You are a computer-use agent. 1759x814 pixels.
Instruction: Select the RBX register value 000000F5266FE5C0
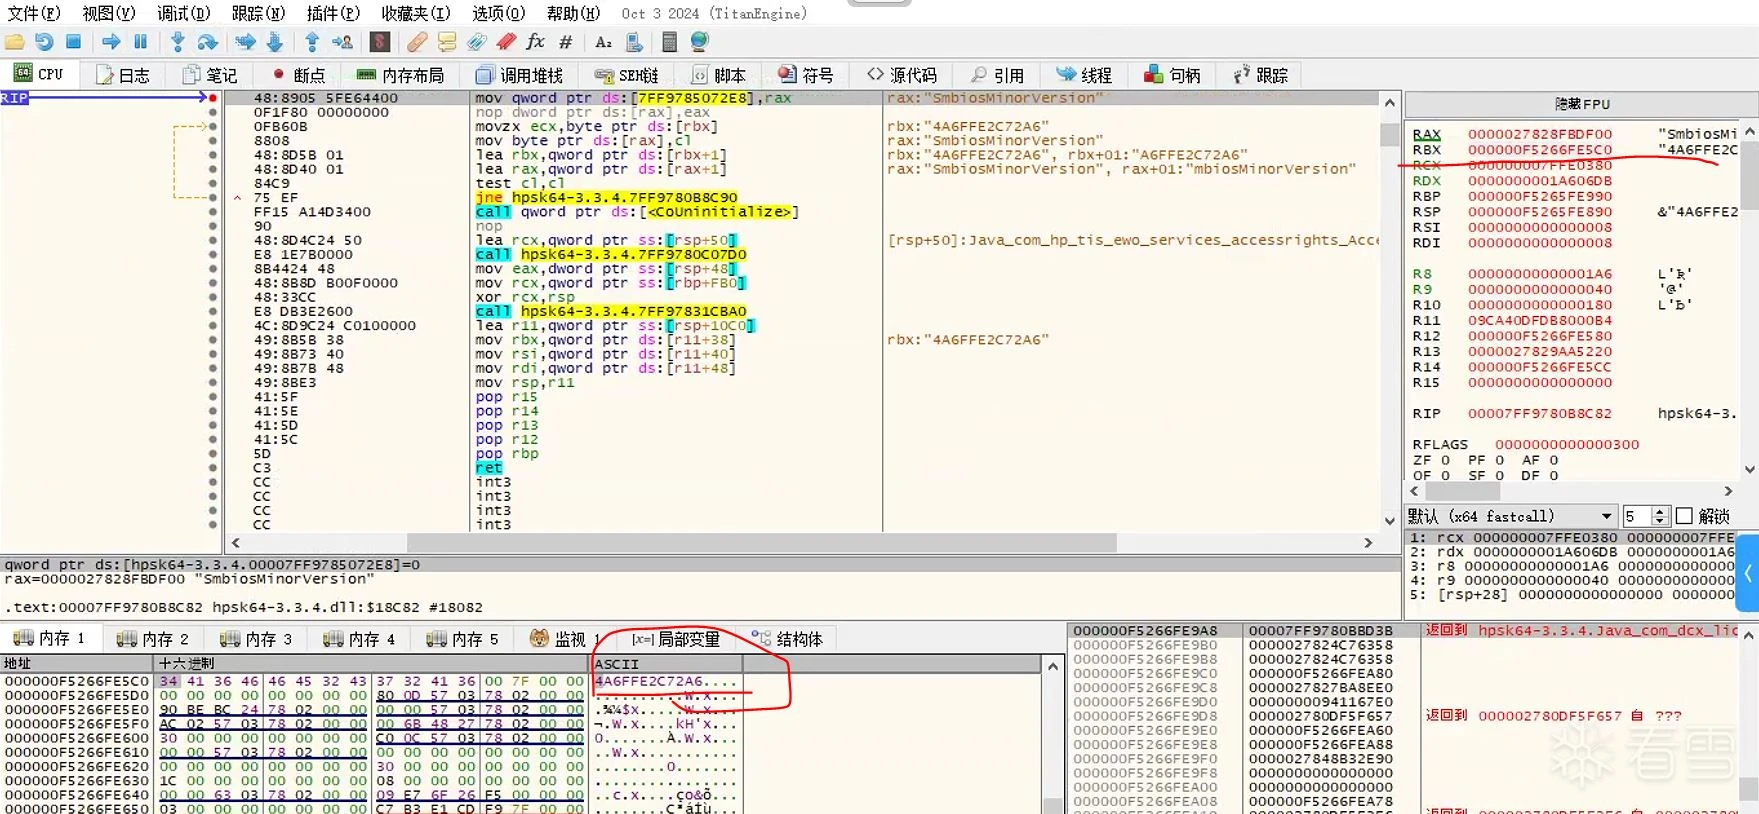coord(1540,150)
